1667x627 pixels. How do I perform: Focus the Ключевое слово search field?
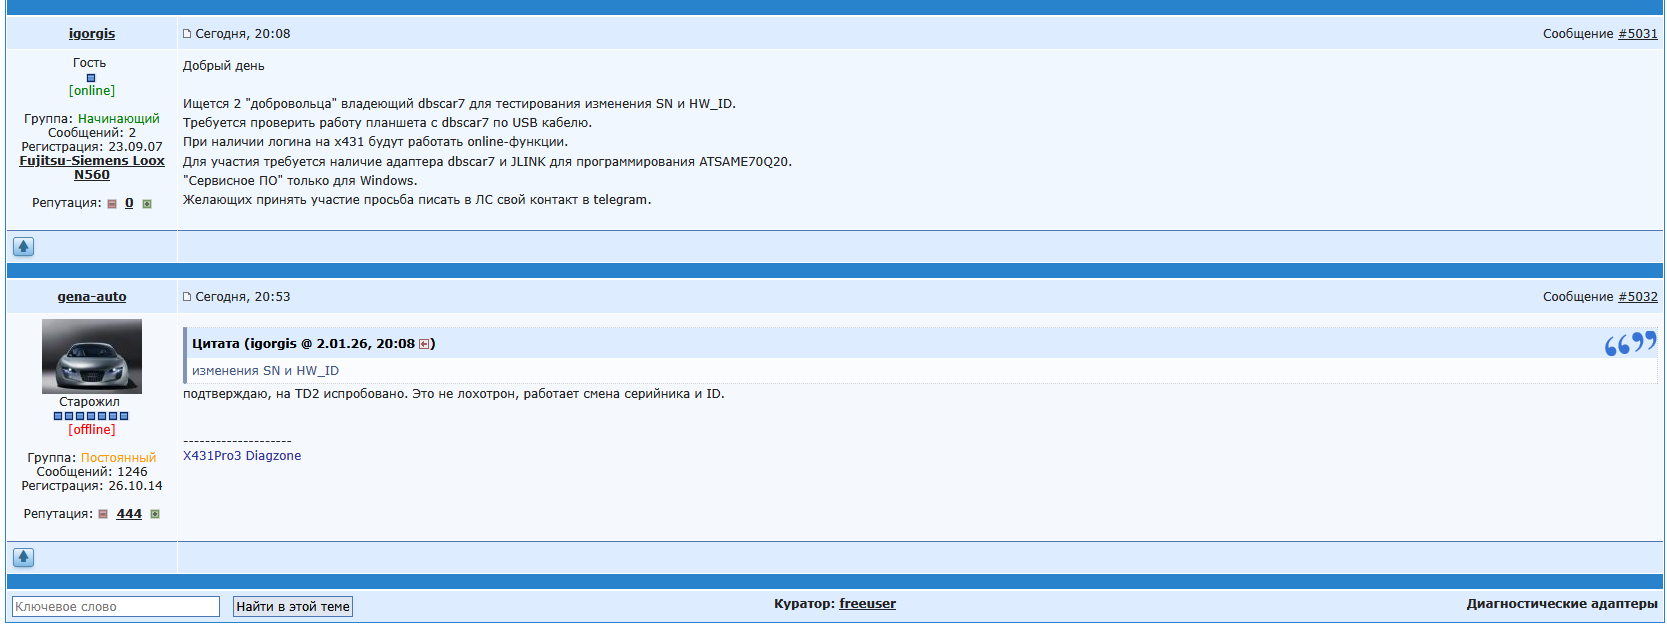(x=116, y=607)
